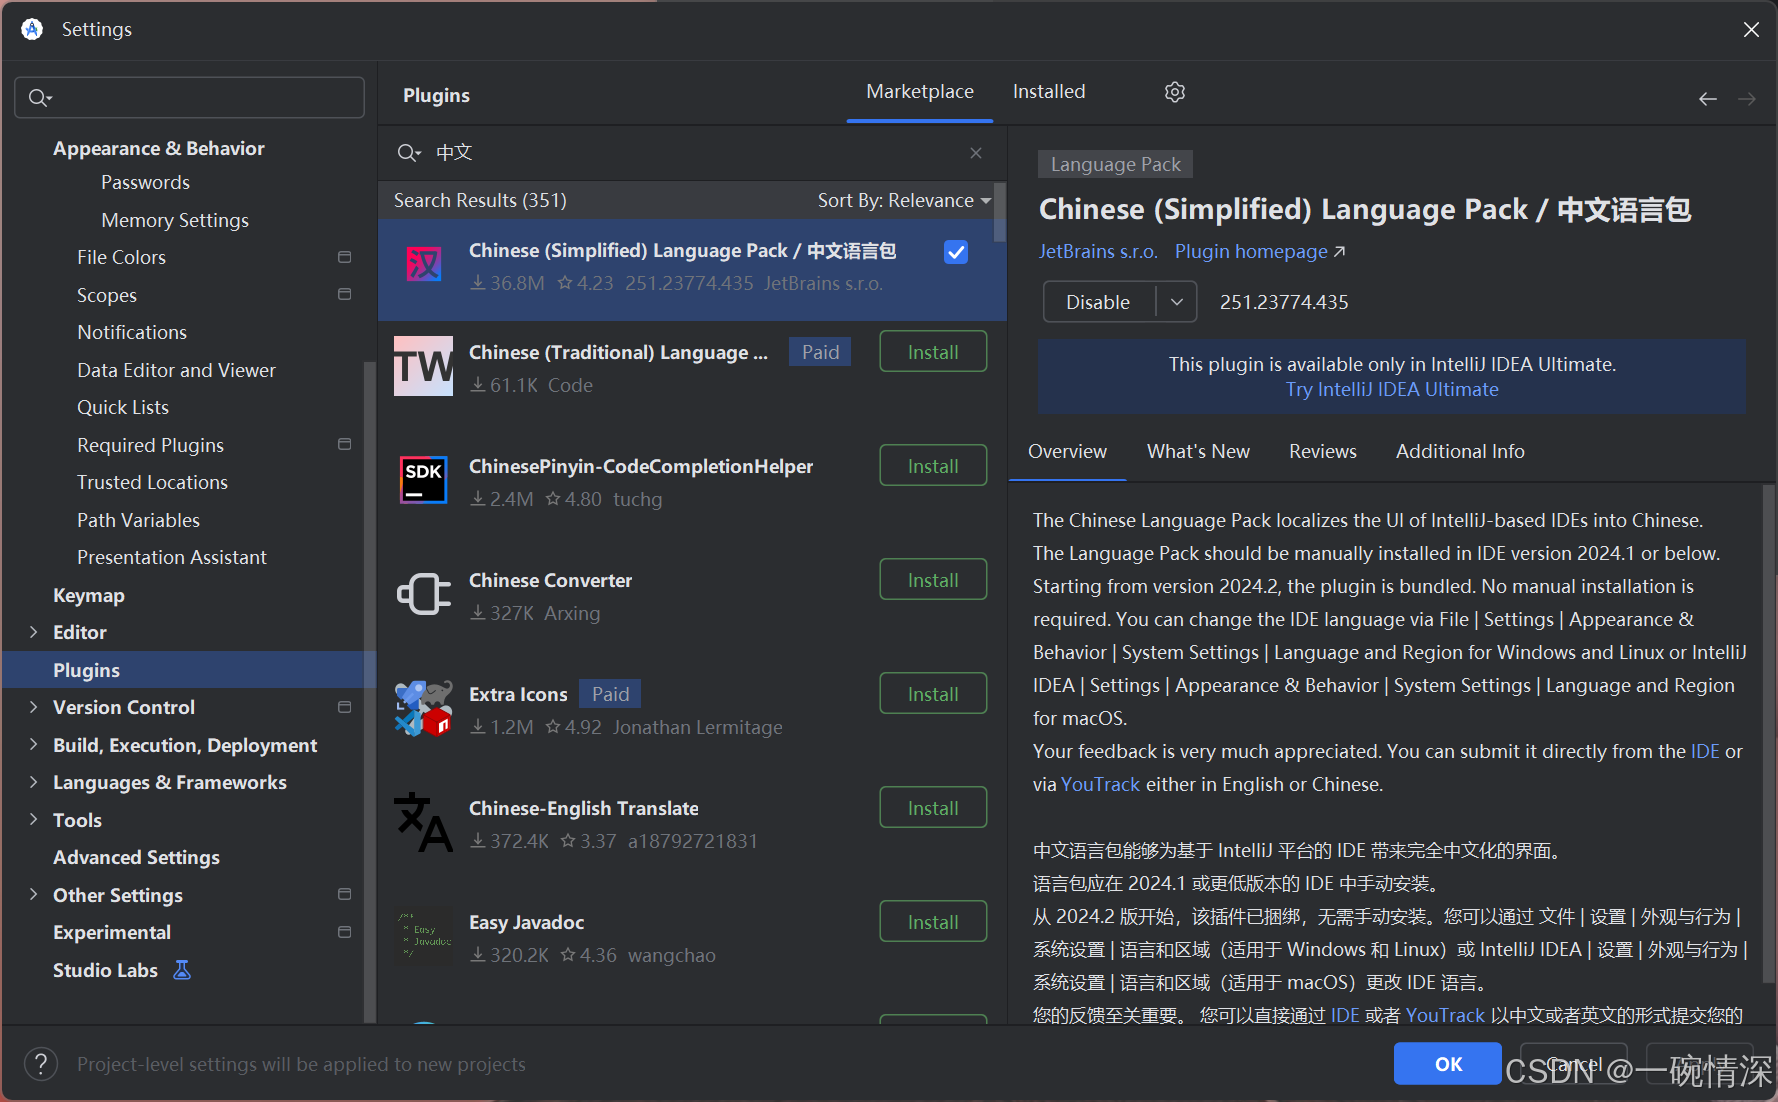1778x1102 pixels.
Task: Click the plugin search magnifier icon
Action: click(408, 153)
